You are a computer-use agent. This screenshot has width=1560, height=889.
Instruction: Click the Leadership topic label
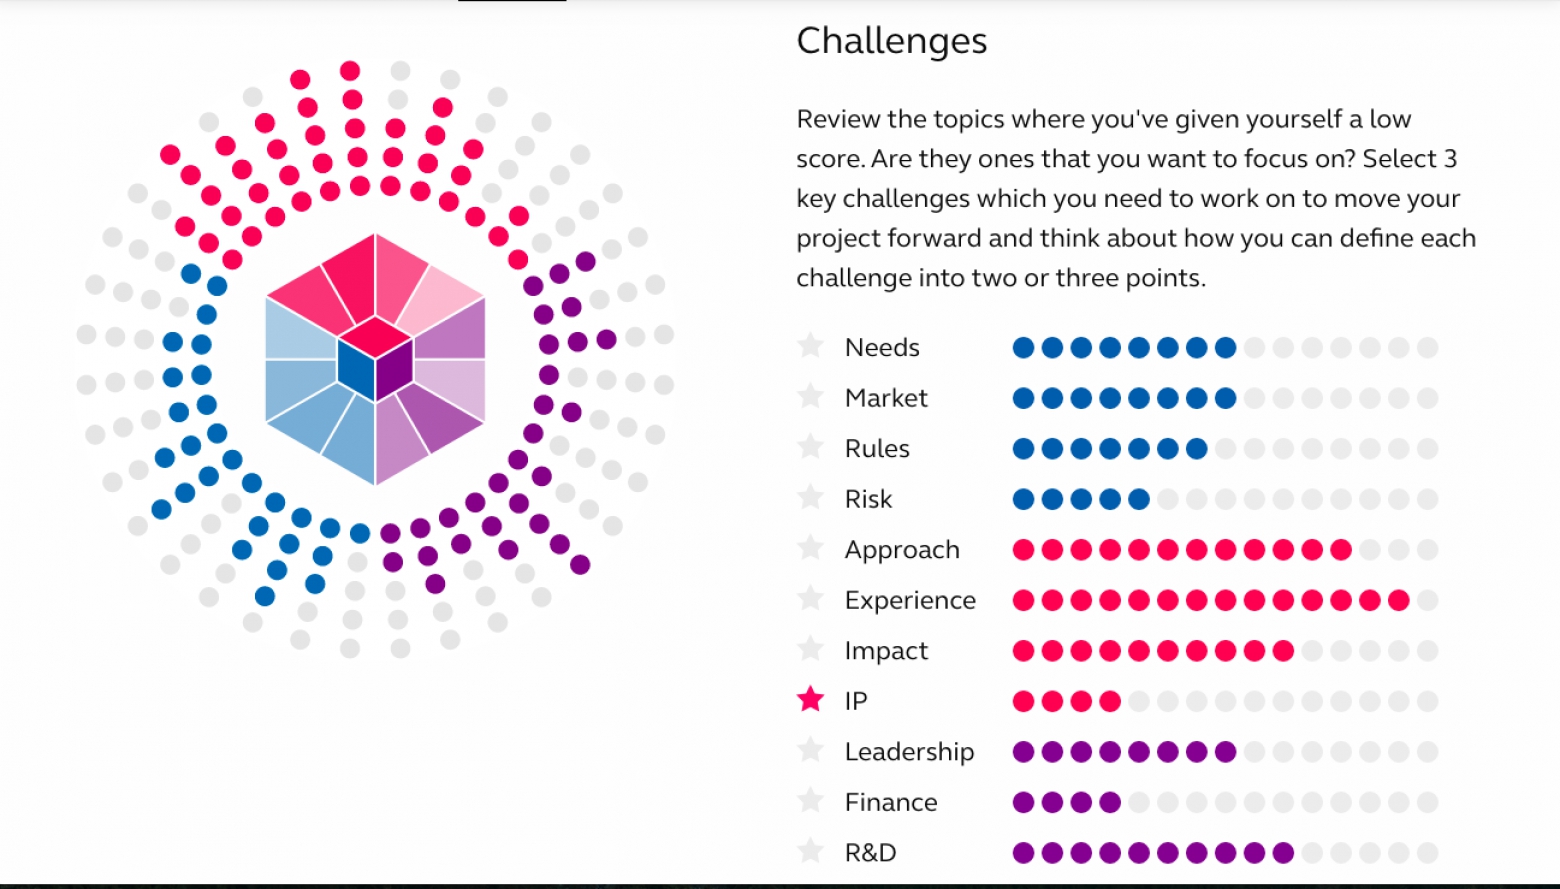909,752
